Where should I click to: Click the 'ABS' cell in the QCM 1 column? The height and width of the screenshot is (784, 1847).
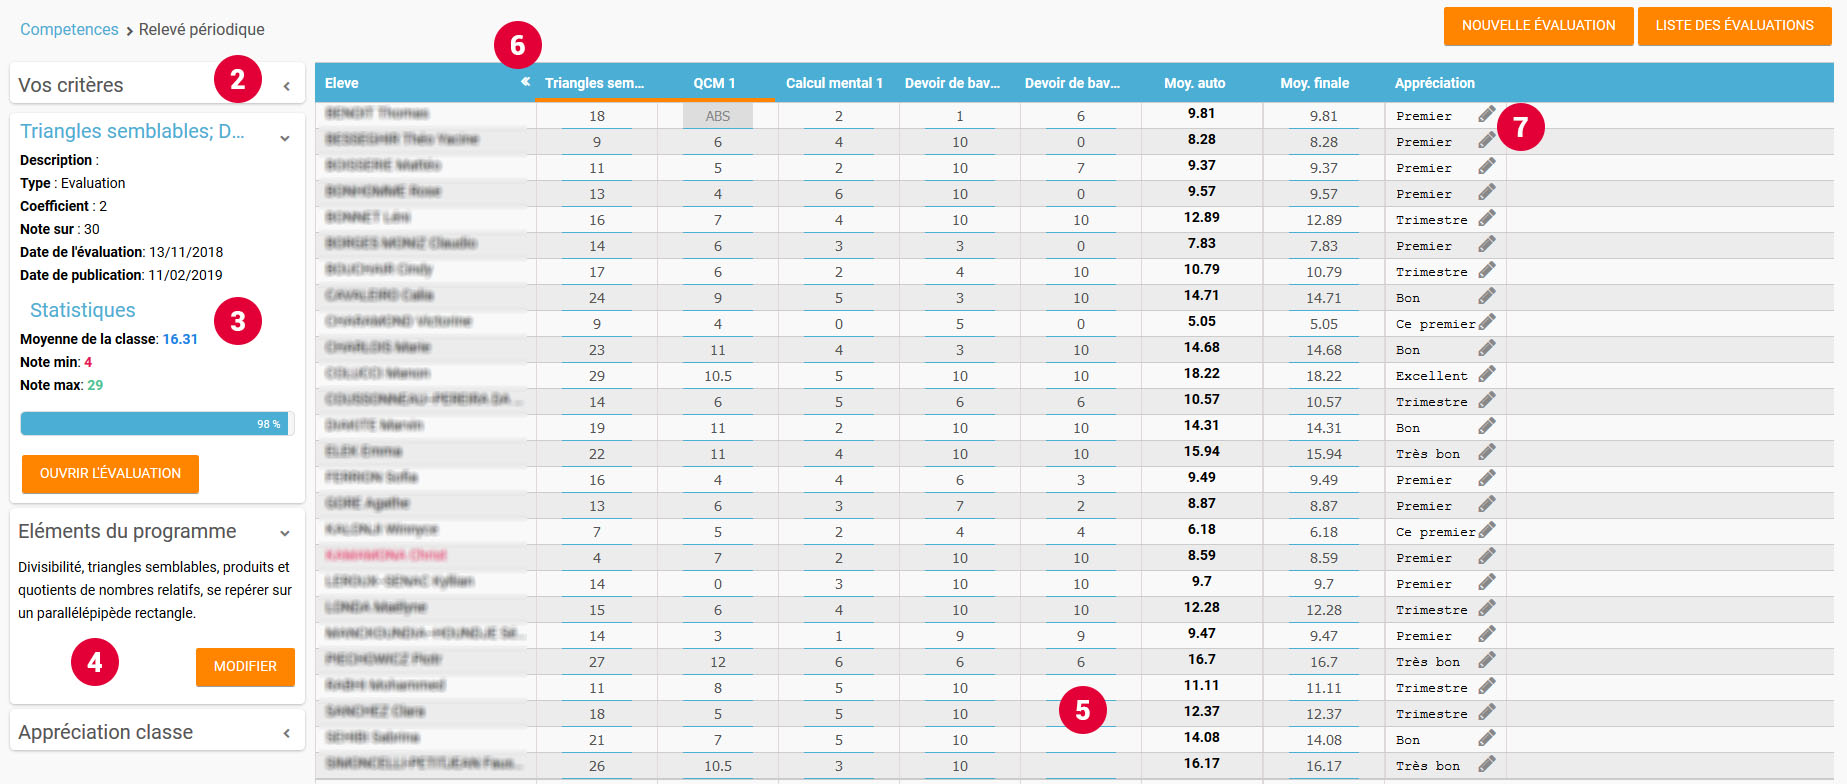[718, 116]
